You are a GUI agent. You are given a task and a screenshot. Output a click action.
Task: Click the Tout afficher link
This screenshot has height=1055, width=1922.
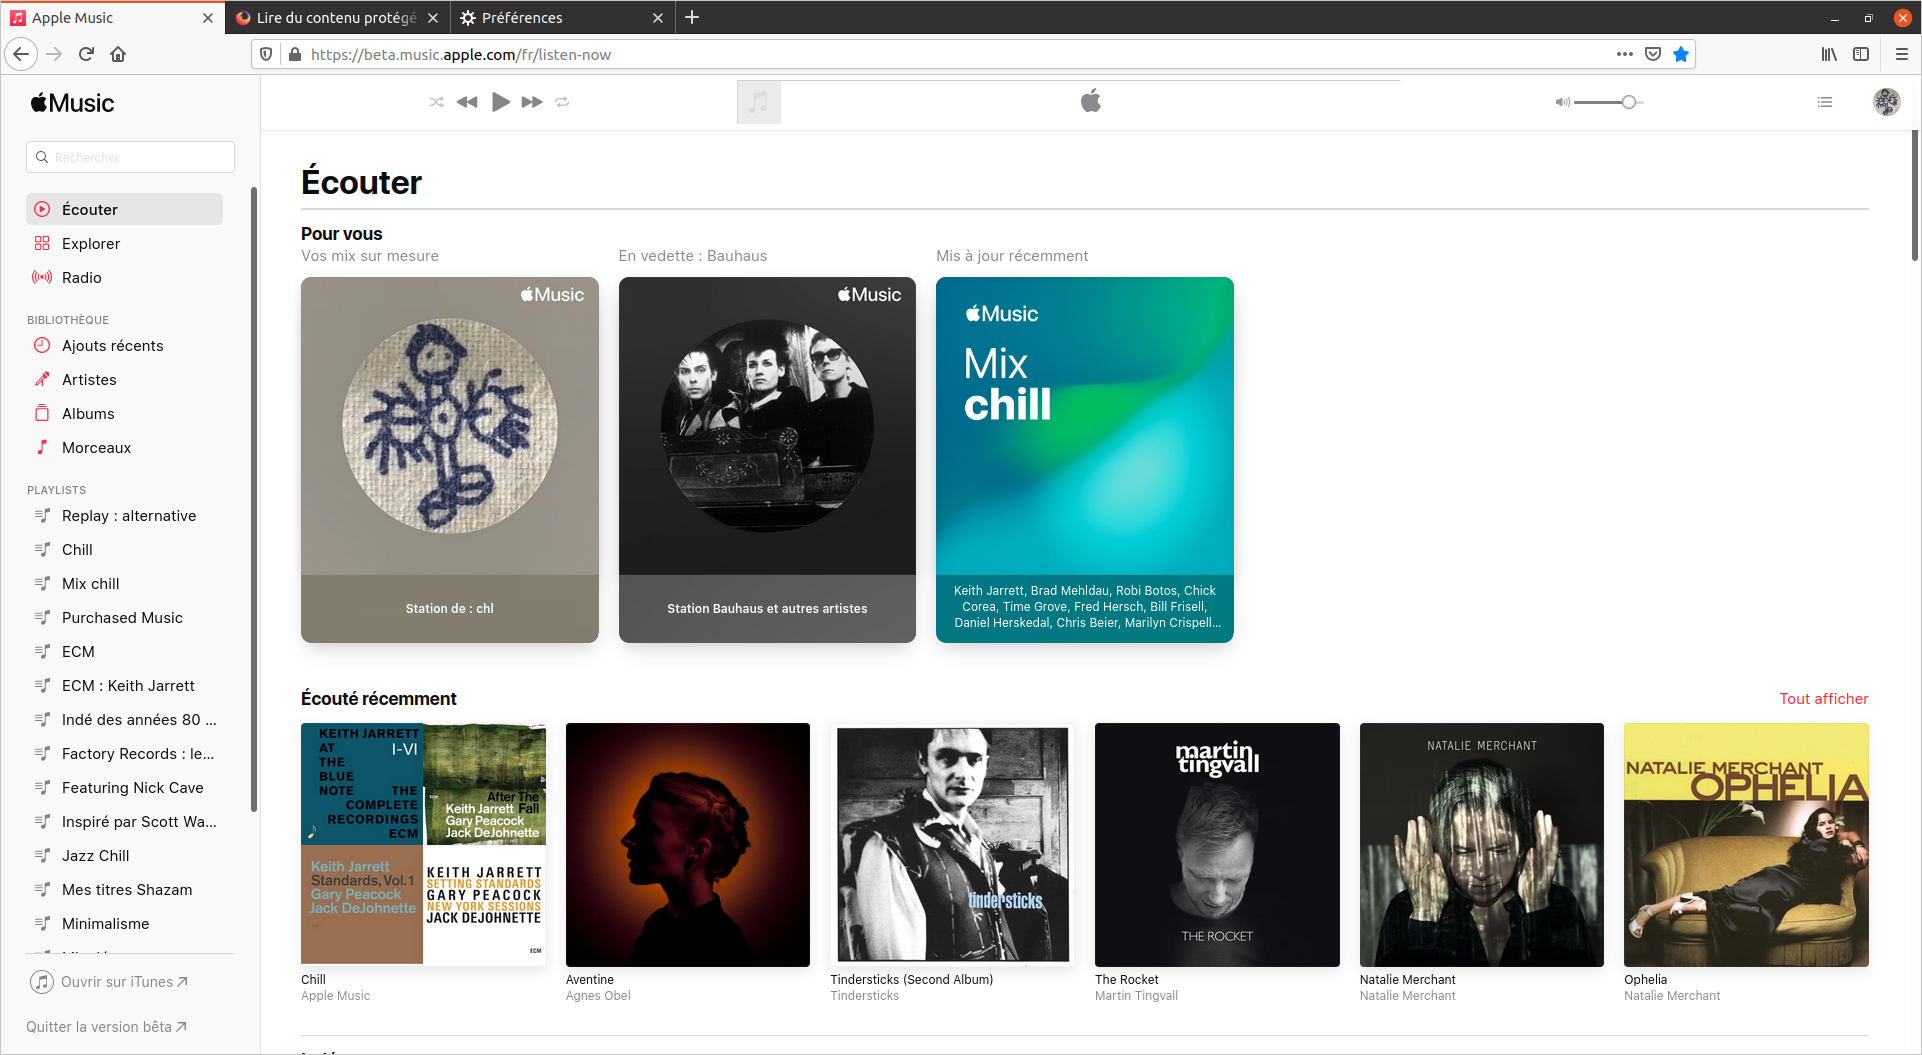pyautogui.click(x=1823, y=699)
